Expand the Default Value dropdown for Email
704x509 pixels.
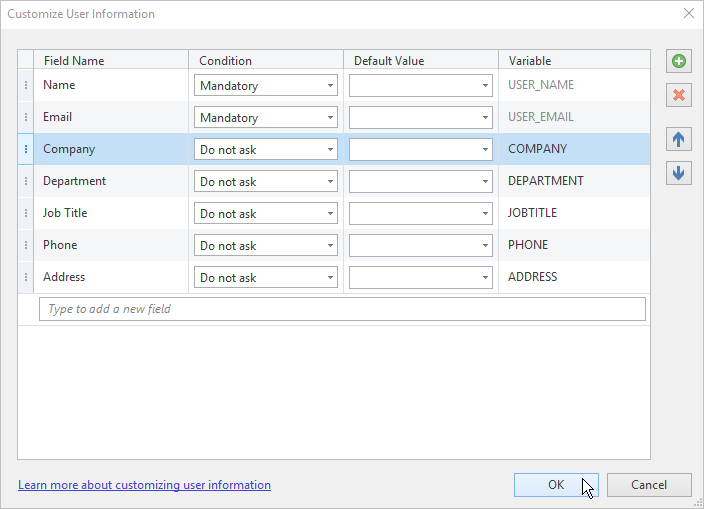(421, 117)
